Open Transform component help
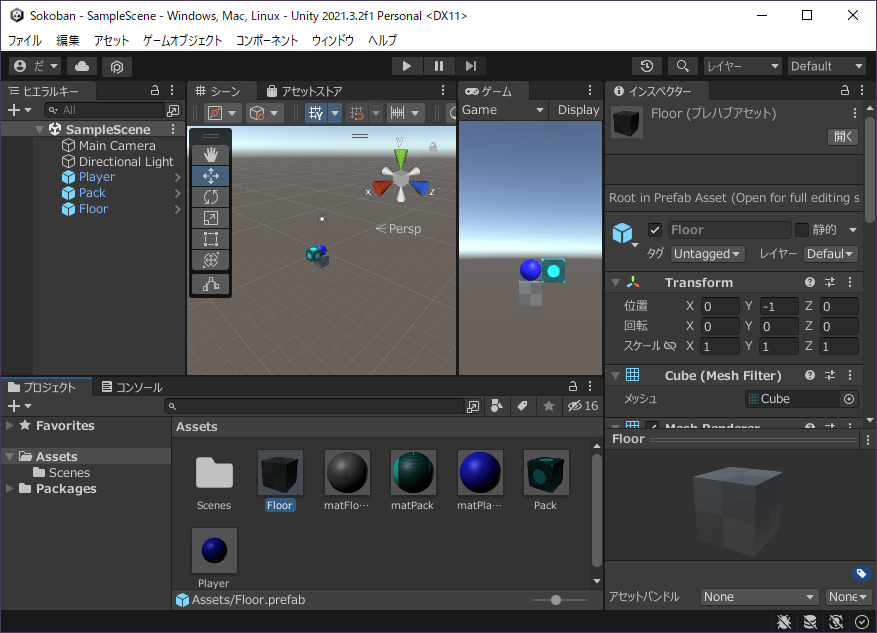 [x=810, y=282]
